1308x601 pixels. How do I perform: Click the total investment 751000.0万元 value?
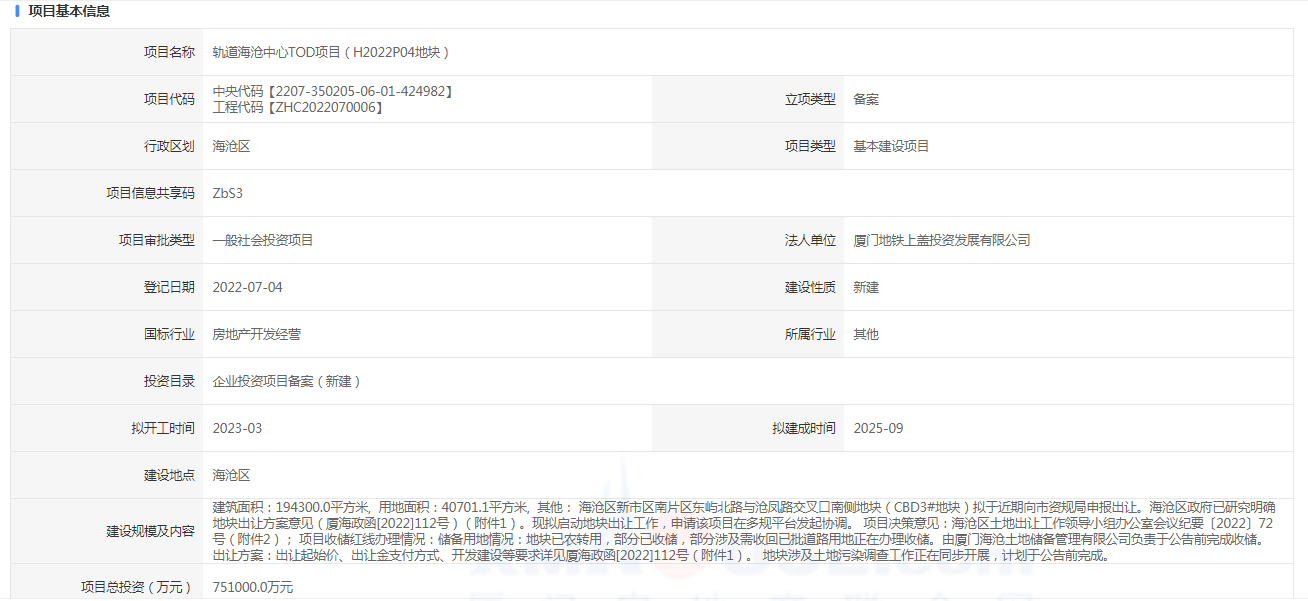pos(253,587)
